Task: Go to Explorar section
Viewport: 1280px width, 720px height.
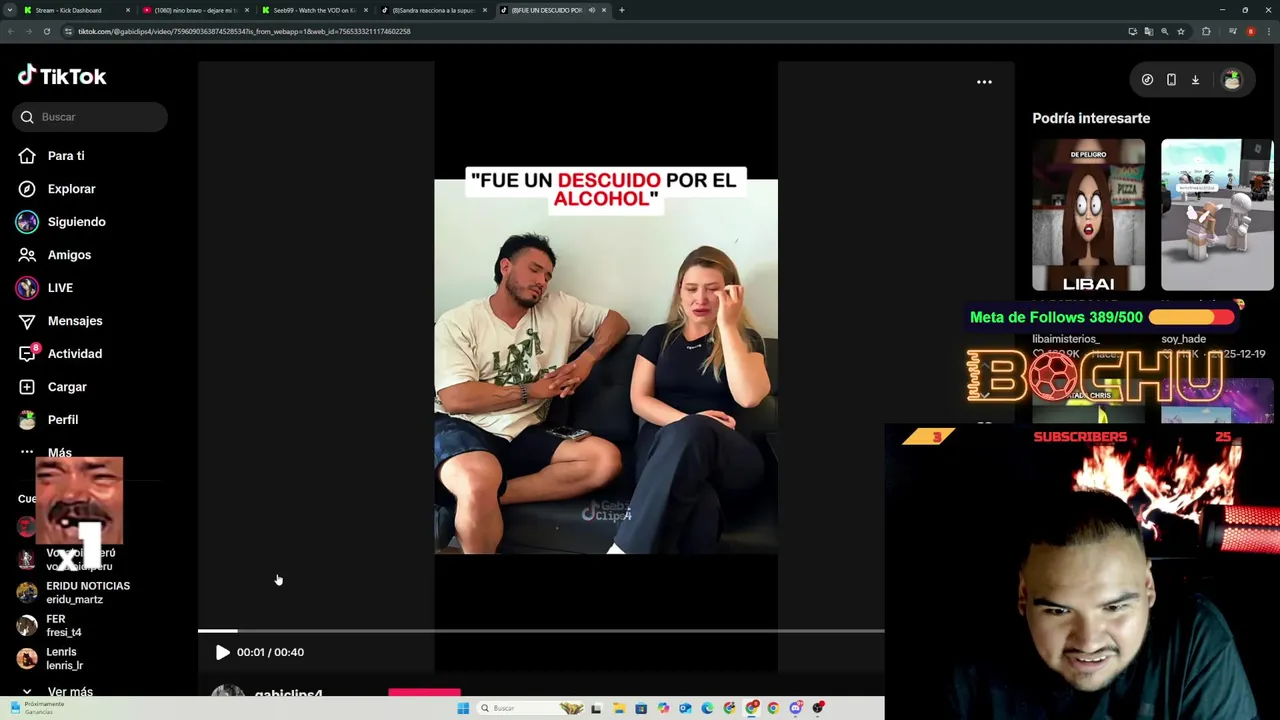Action: coord(71,189)
